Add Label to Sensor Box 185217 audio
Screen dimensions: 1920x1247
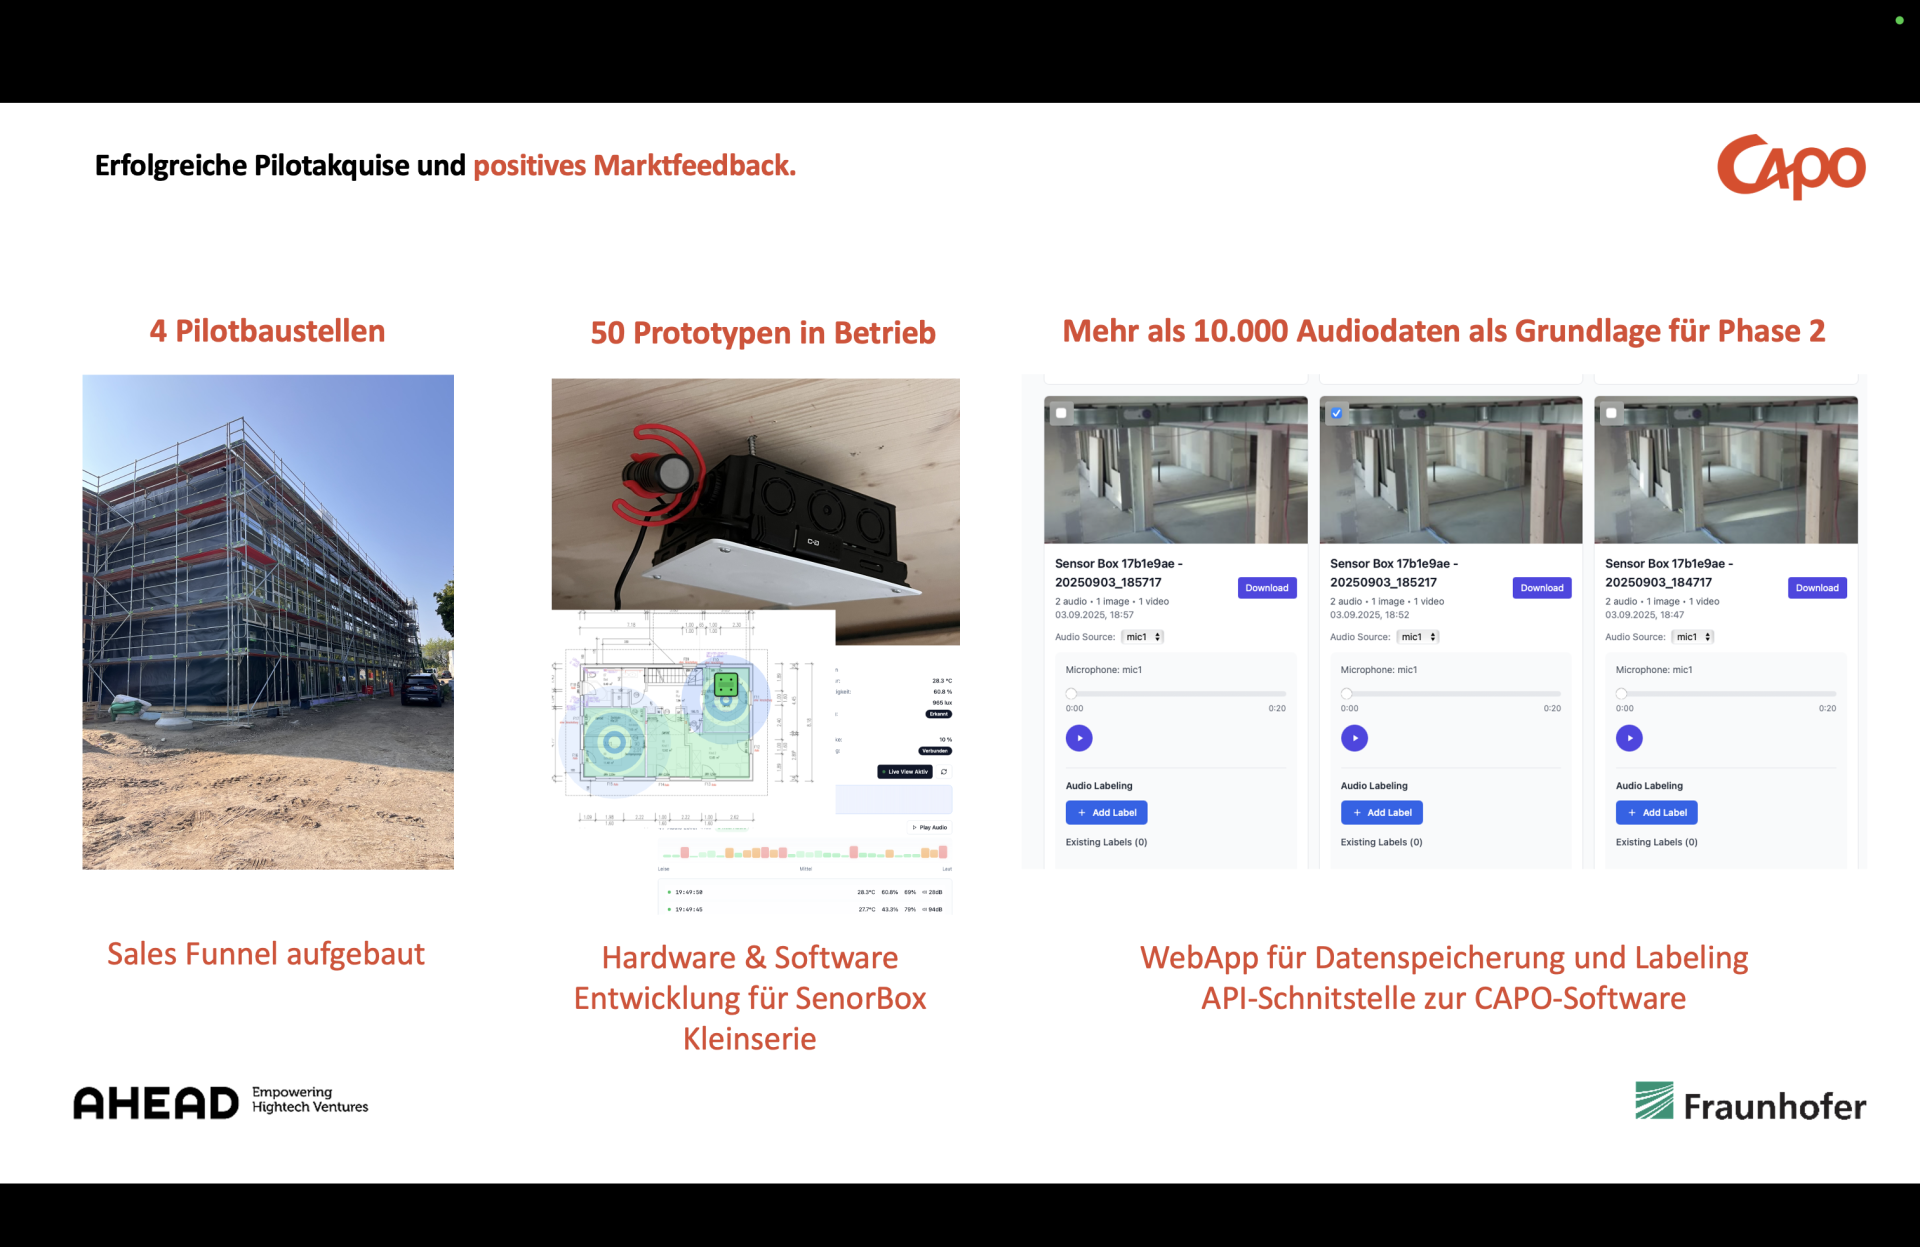click(x=1381, y=812)
